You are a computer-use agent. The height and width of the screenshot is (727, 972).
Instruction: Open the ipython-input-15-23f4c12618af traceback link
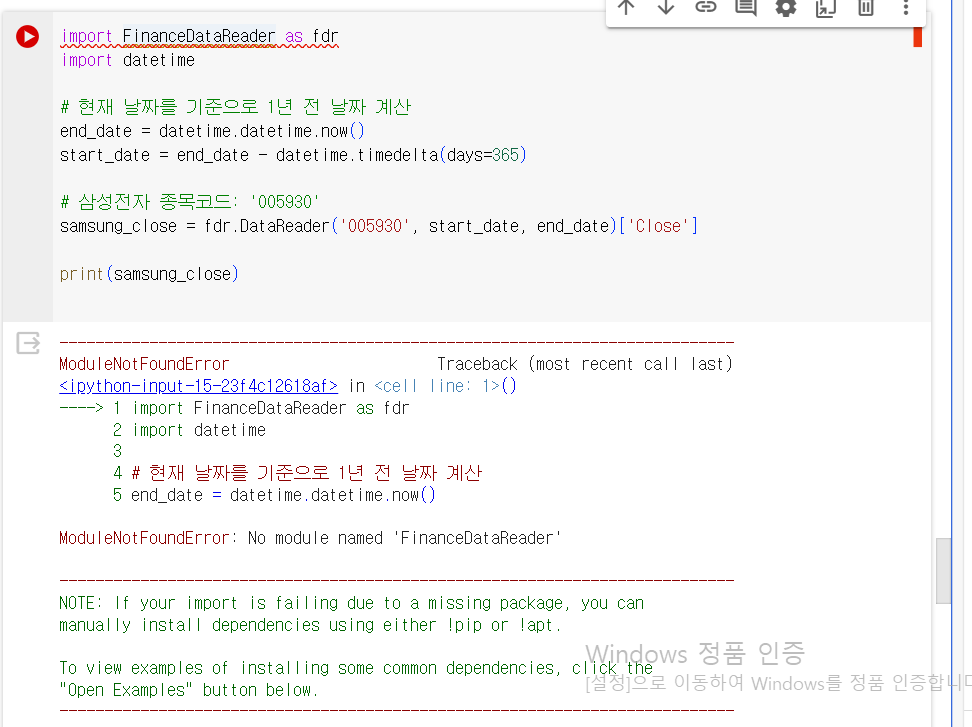coord(198,386)
